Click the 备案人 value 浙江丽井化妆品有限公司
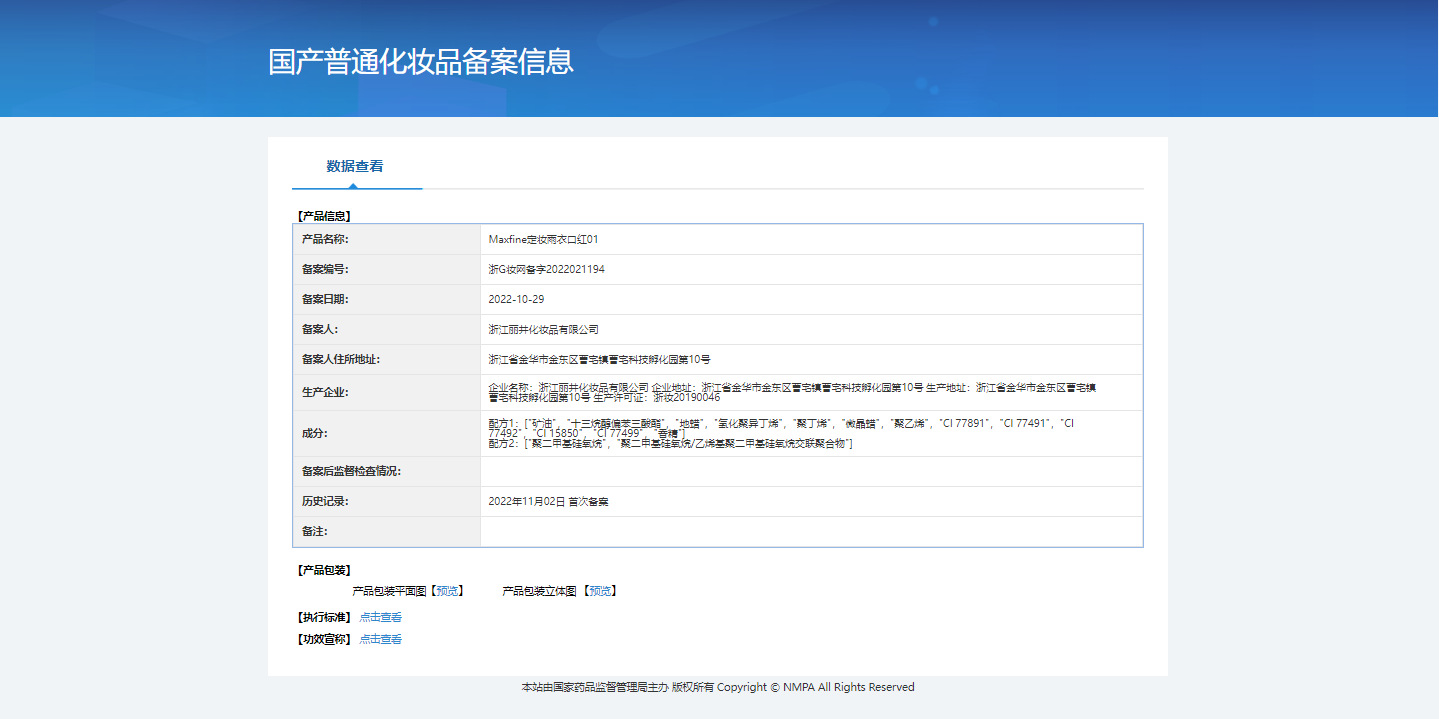The image size is (1439, 719). 543,330
